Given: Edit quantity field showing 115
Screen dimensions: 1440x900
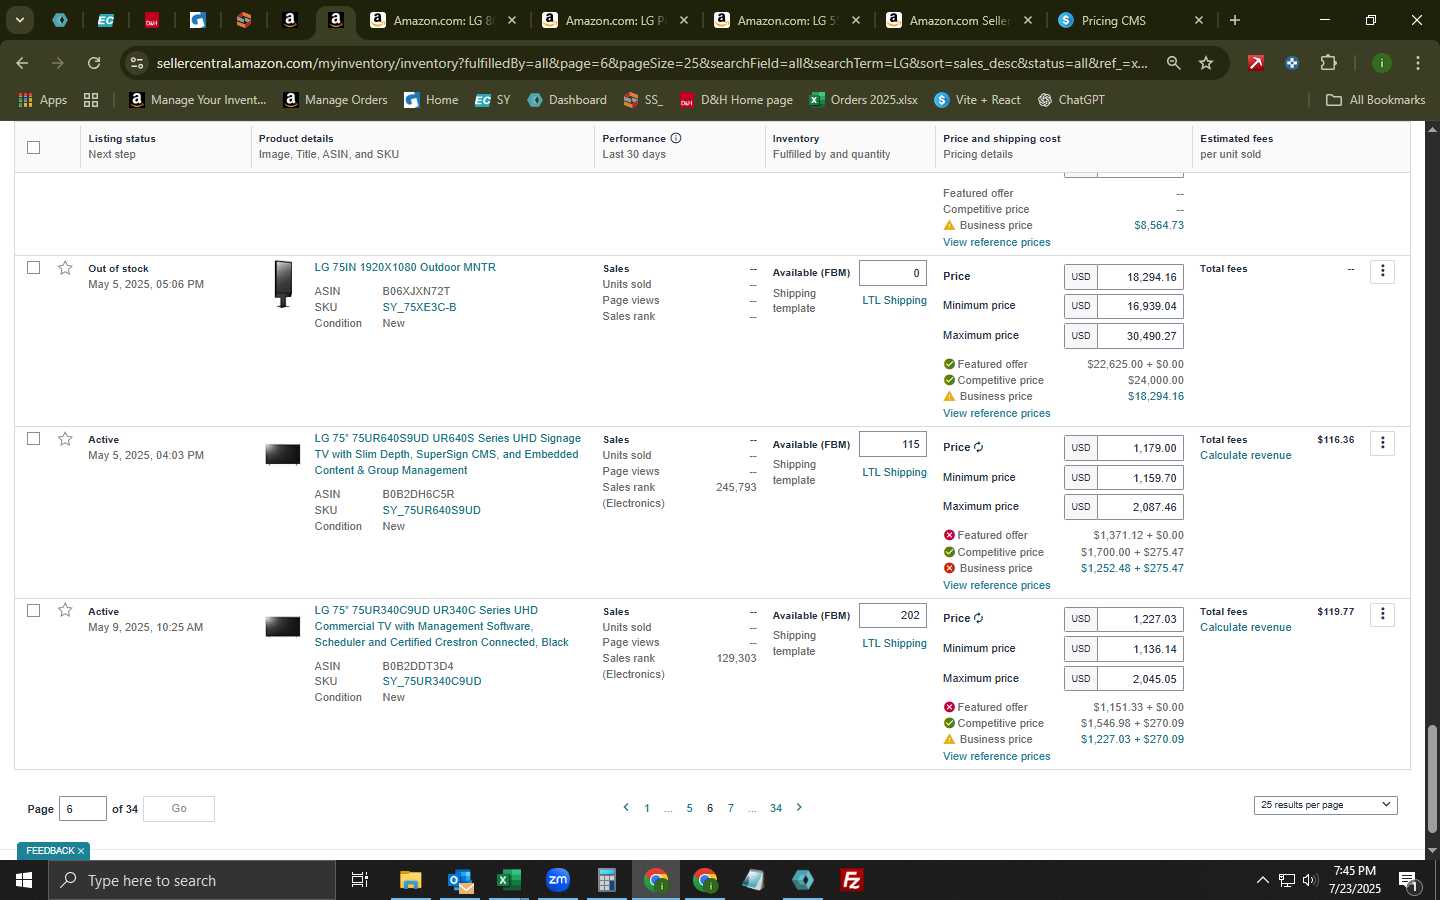Looking at the screenshot, I should (893, 444).
